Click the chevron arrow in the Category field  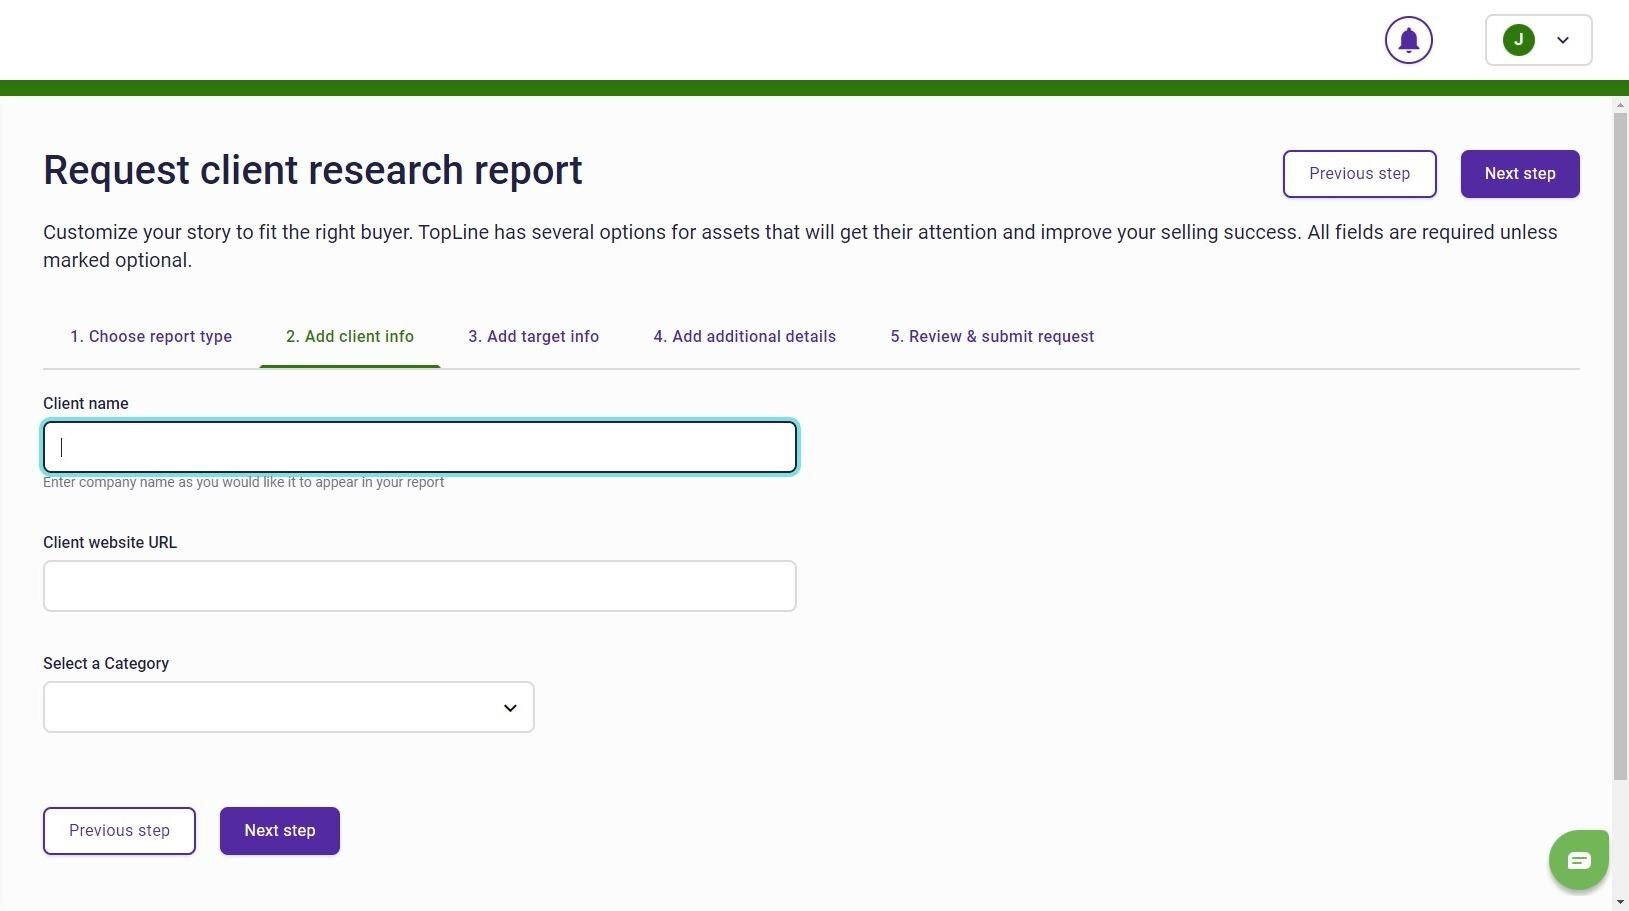click(x=510, y=708)
